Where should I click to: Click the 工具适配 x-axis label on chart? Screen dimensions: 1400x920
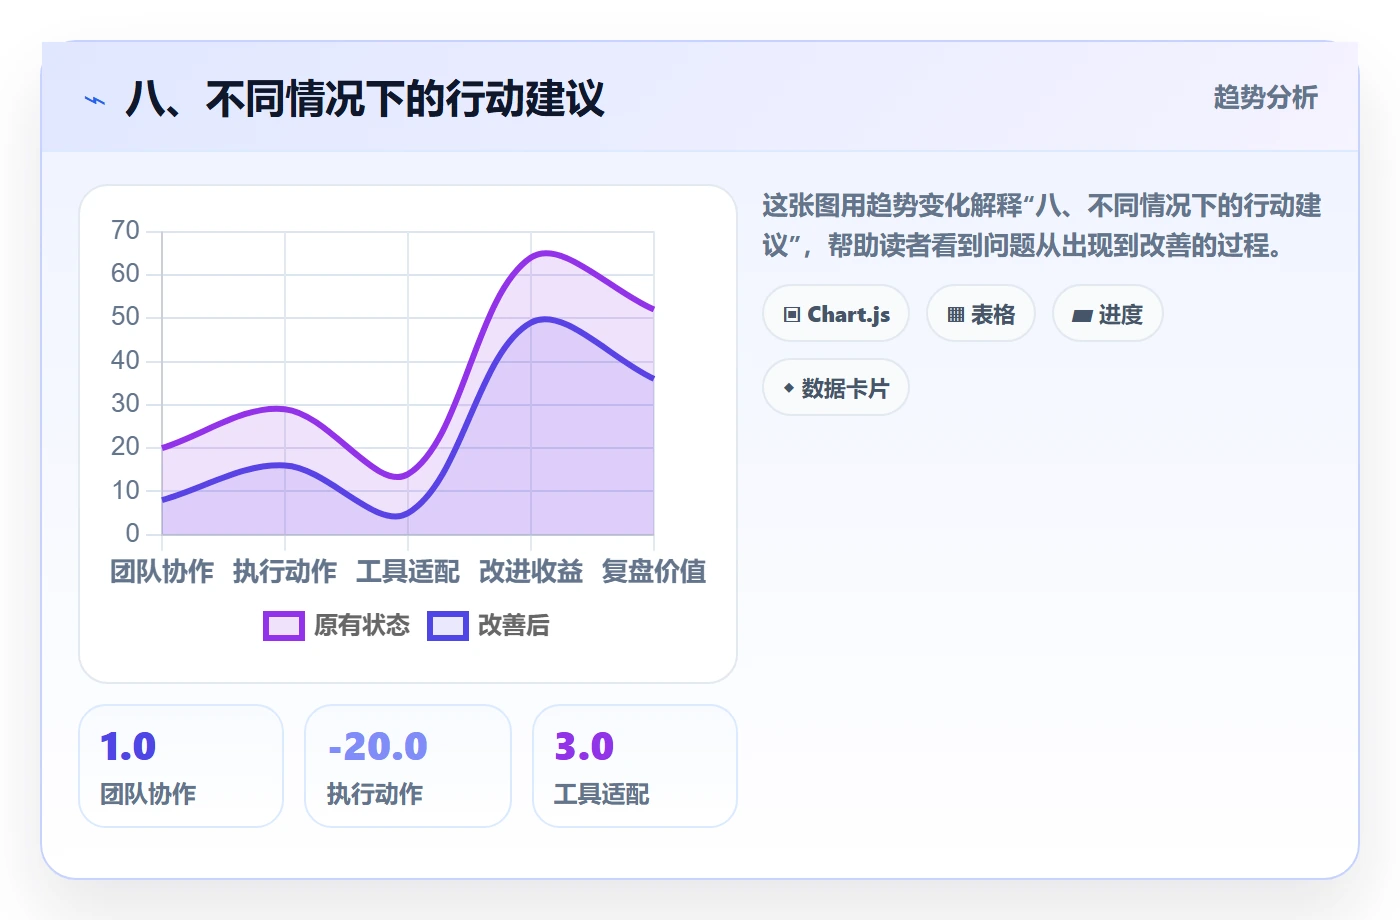point(408,572)
